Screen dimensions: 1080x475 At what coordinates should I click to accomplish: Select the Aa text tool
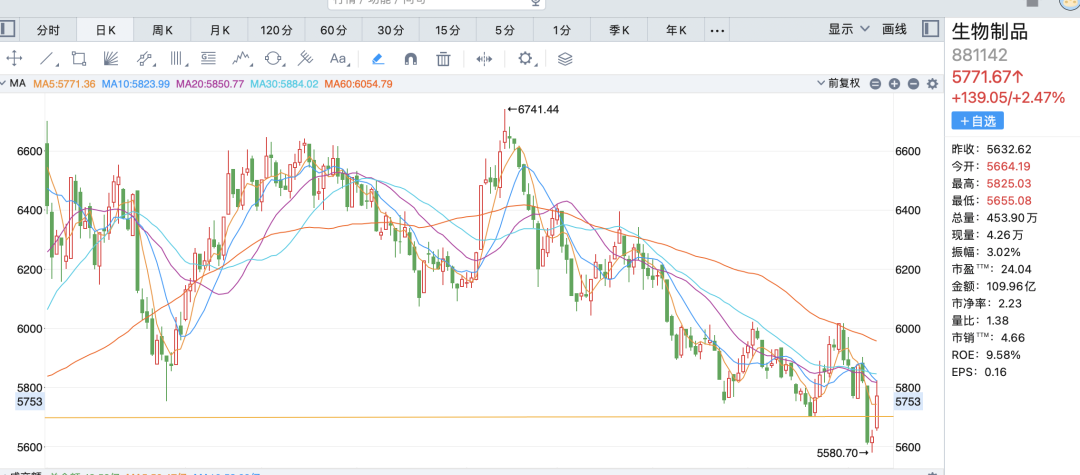tap(338, 59)
